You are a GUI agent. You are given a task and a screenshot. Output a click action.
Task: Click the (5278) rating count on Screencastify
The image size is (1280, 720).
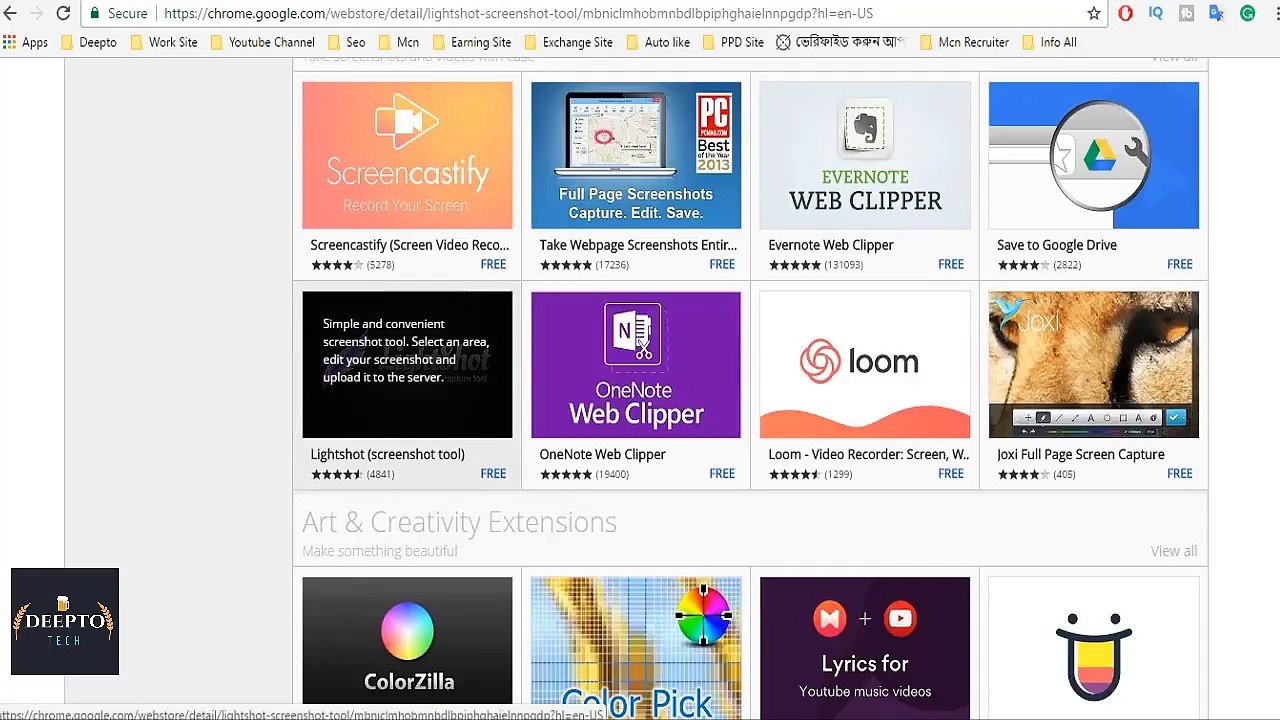[x=381, y=265]
